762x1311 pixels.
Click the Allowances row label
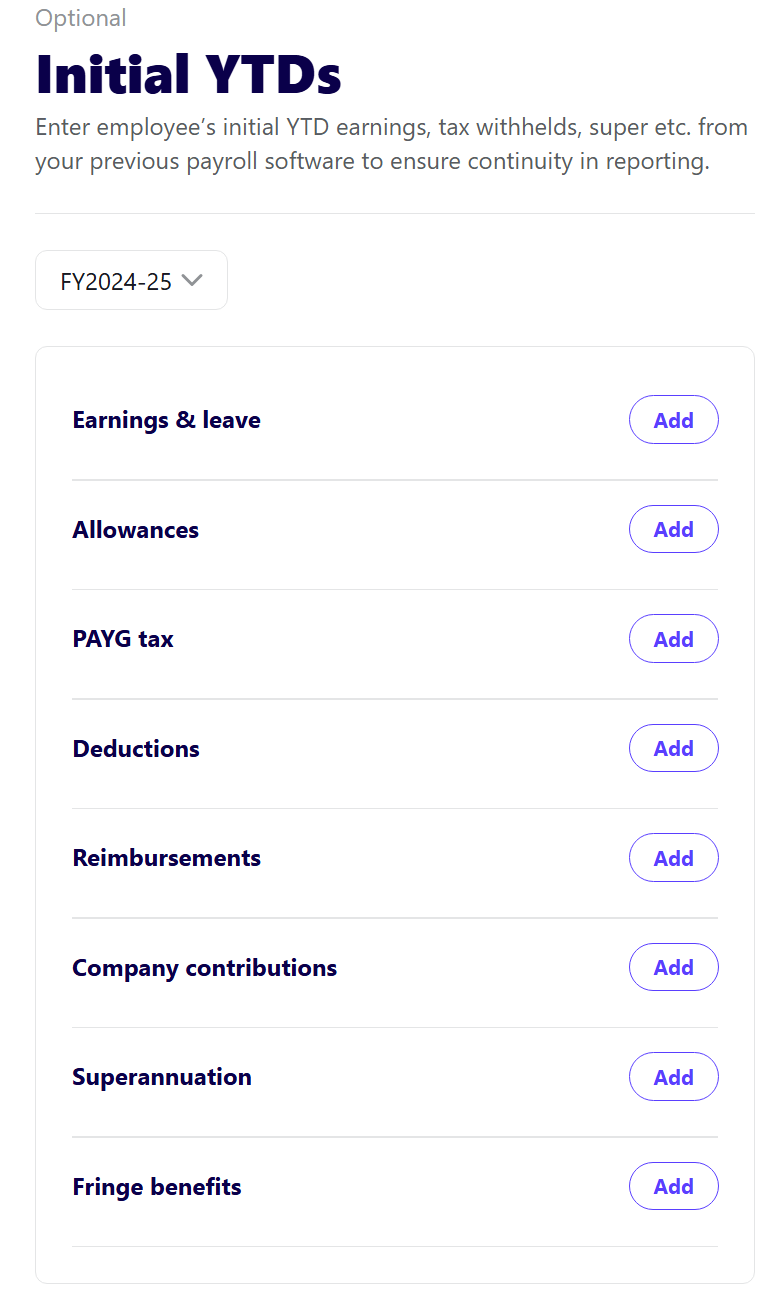135,530
